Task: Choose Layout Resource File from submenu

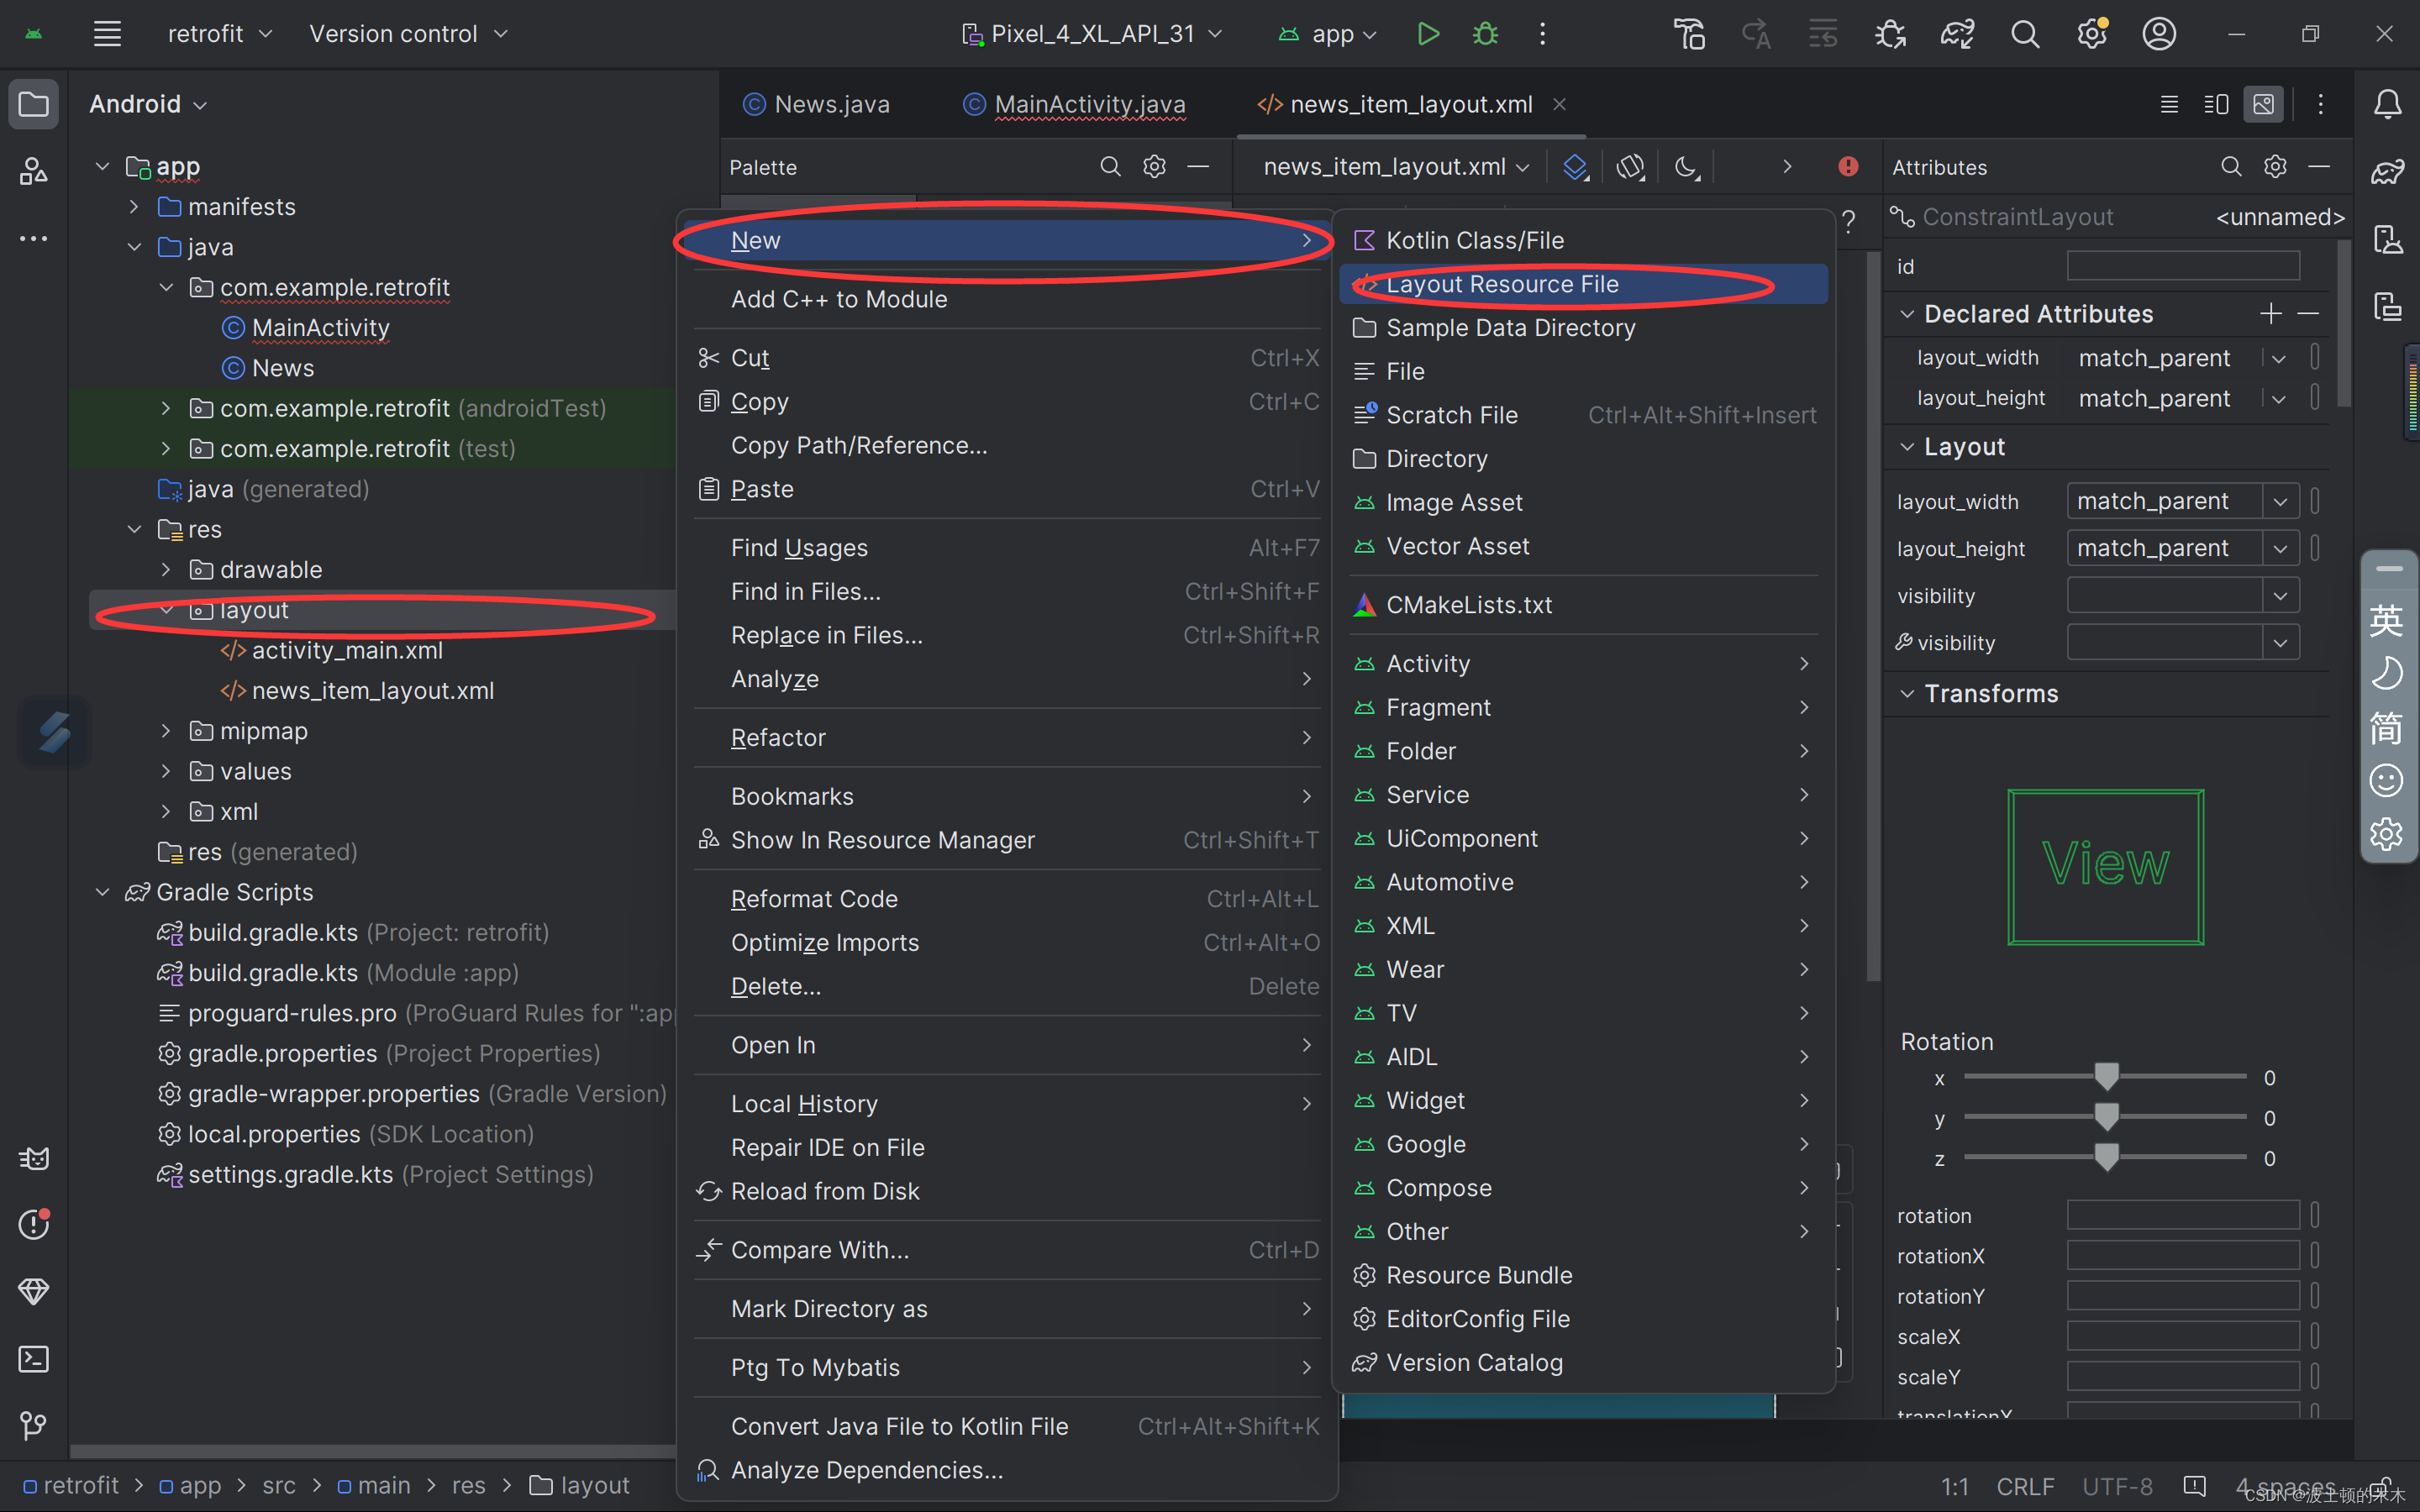Action: [x=1582, y=284]
